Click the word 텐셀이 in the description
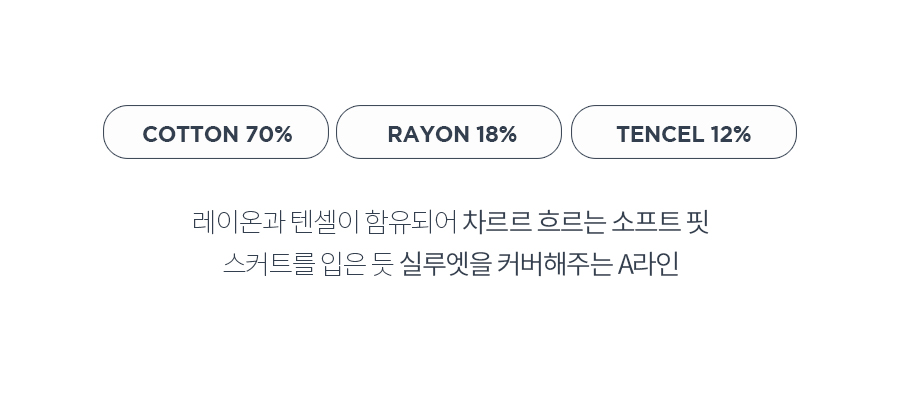This screenshot has height=403, width=900. point(325,222)
